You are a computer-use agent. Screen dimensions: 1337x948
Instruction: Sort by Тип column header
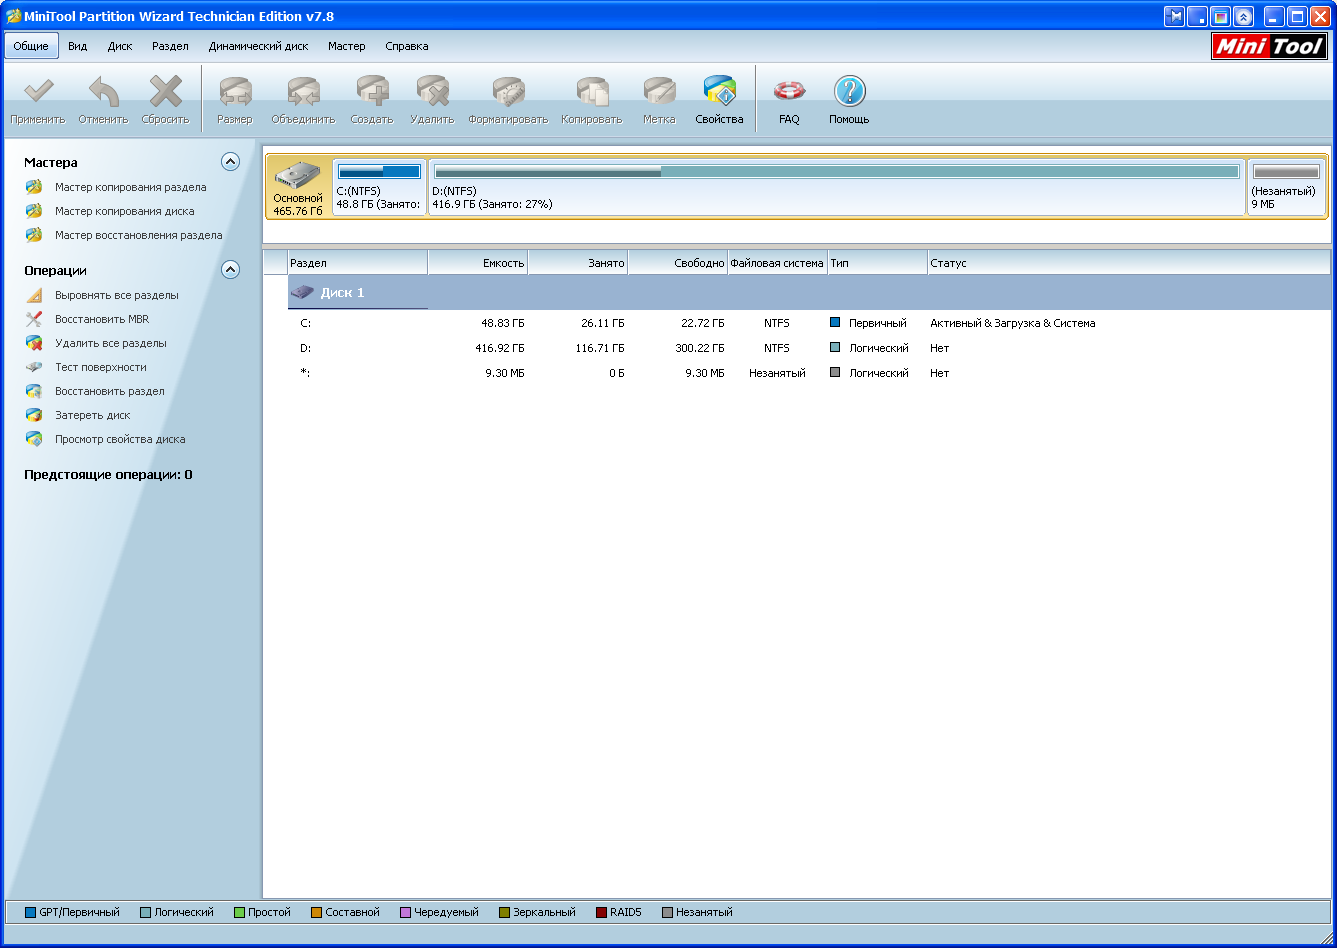tap(878, 263)
